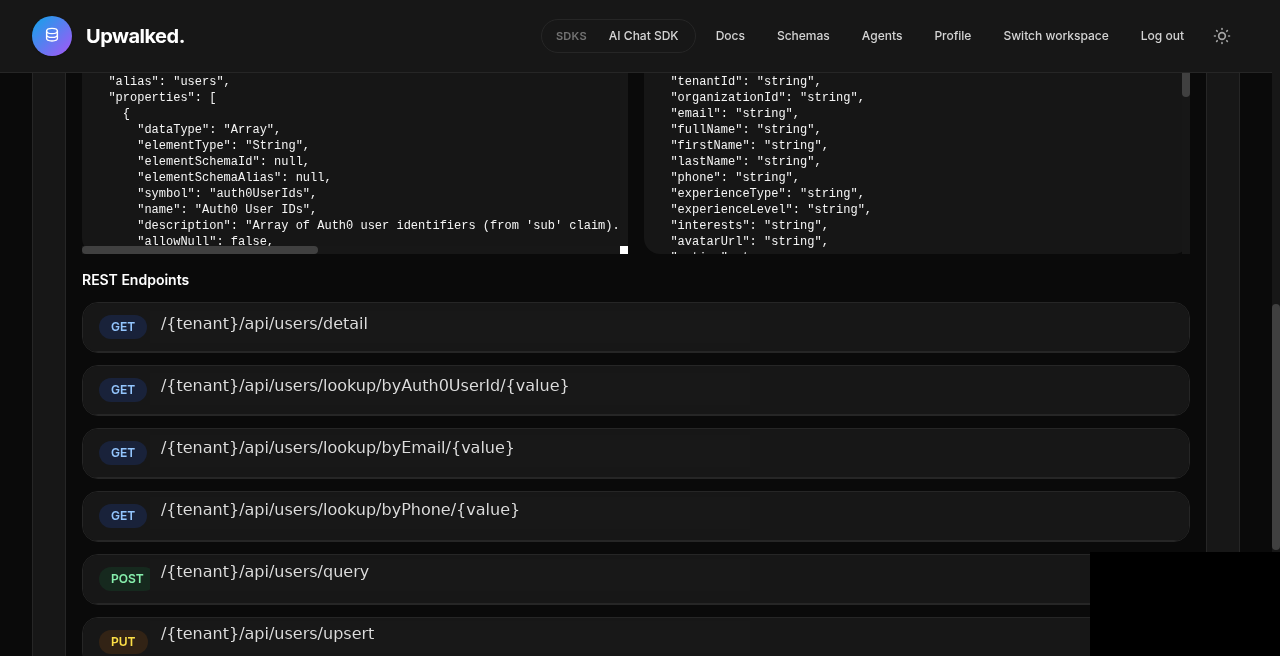Click Switch workspace
This screenshot has height=656, width=1280.
tap(1056, 36)
